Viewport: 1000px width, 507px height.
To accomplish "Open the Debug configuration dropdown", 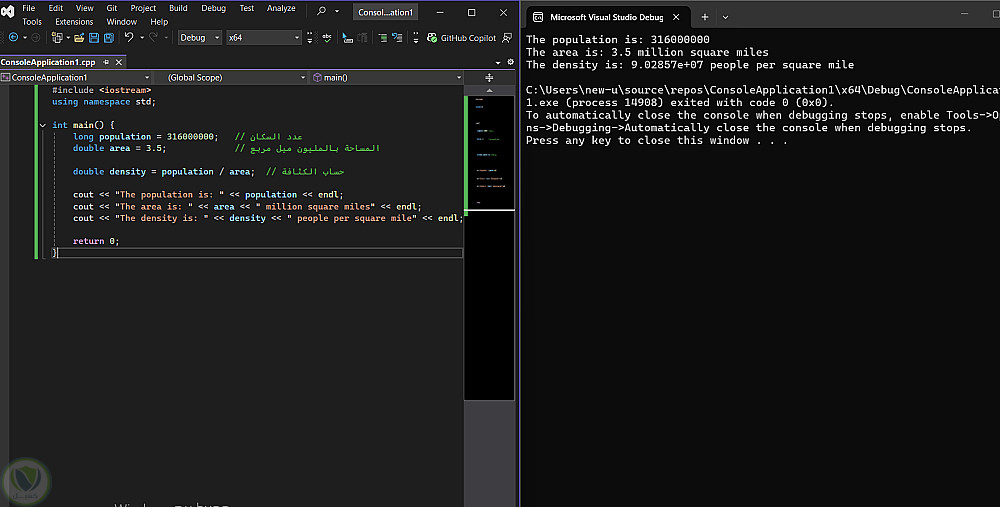I will tap(198, 38).
